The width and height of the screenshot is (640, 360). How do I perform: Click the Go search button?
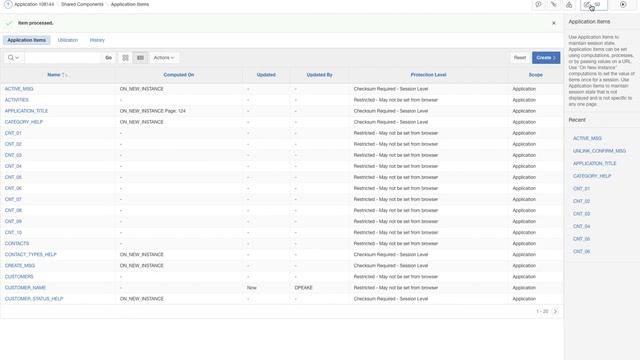(x=109, y=58)
